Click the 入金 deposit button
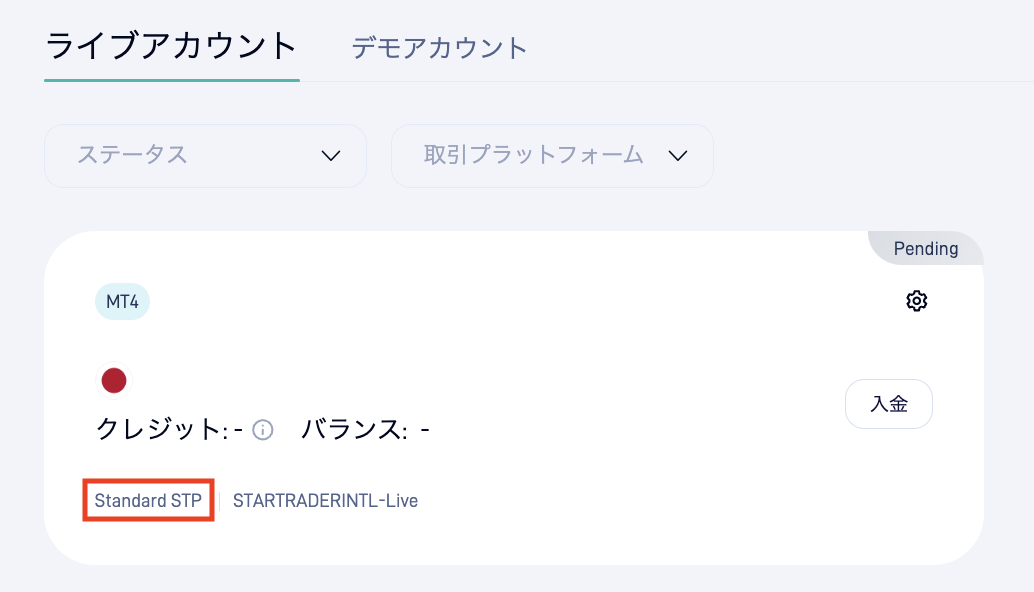1034x592 pixels. tap(889, 403)
